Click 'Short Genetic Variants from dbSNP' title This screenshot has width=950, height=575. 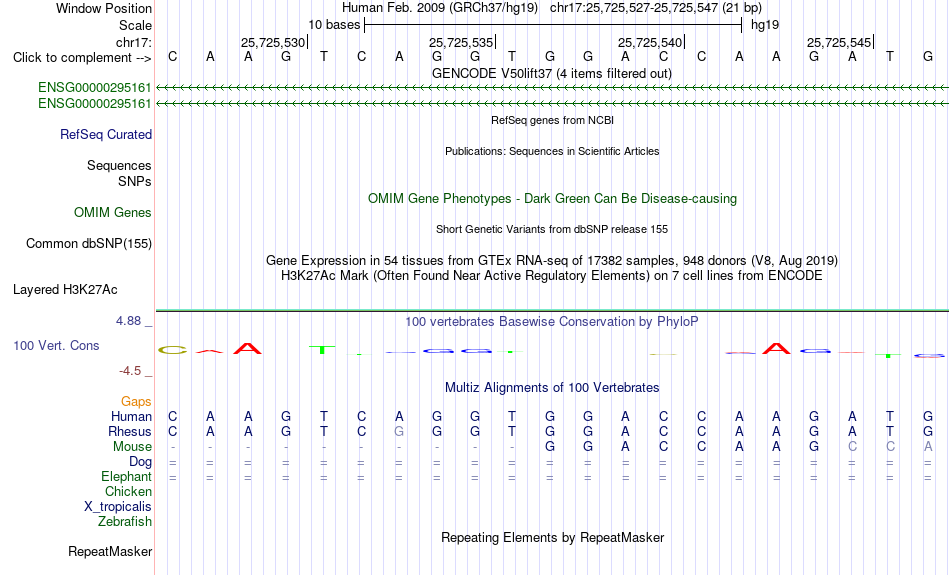click(552, 229)
